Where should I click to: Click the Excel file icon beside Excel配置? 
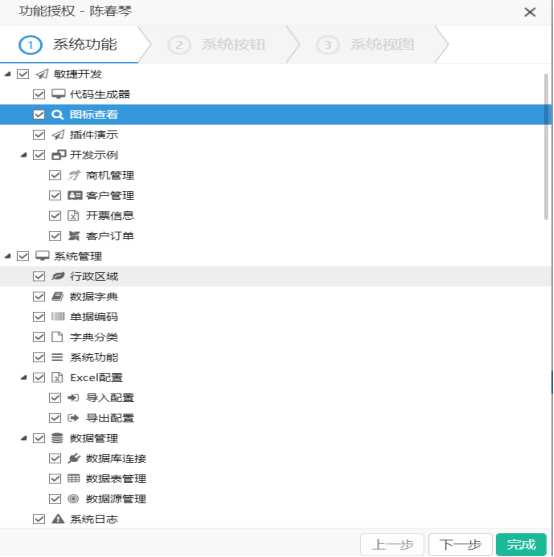tap(57, 378)
